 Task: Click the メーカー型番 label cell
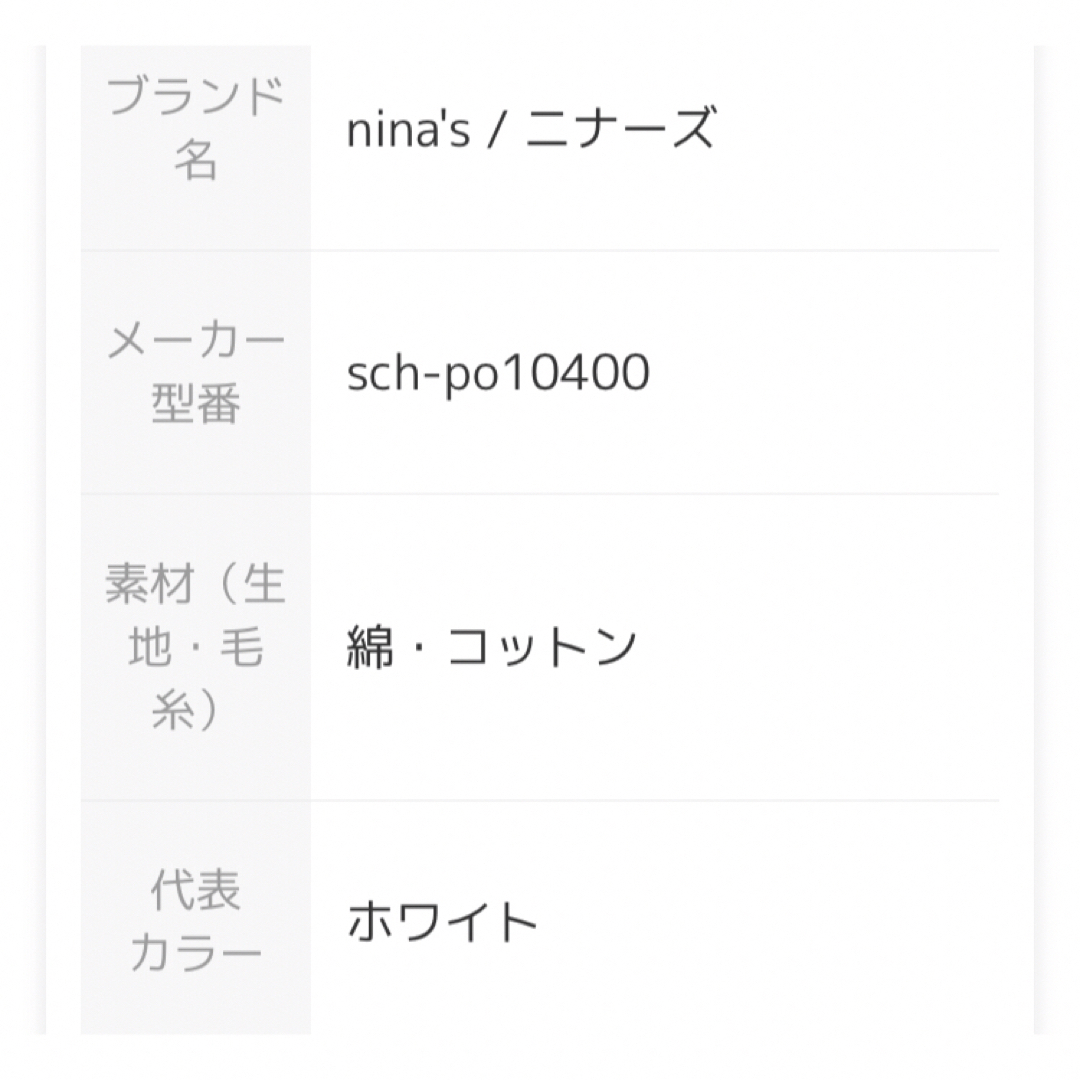[196, 372]
